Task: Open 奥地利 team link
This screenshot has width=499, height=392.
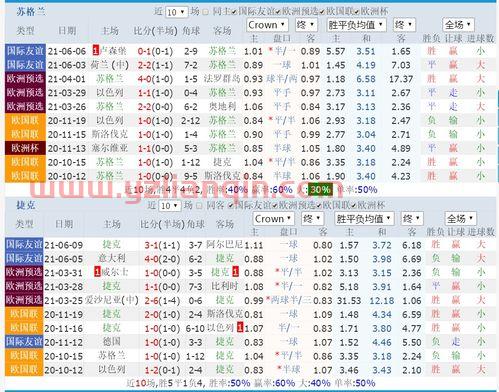Action: [x=222, y=107]
